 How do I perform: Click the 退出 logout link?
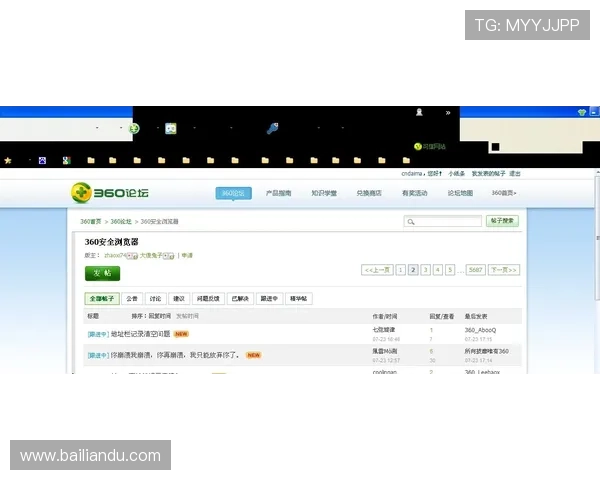pos(515,174)
